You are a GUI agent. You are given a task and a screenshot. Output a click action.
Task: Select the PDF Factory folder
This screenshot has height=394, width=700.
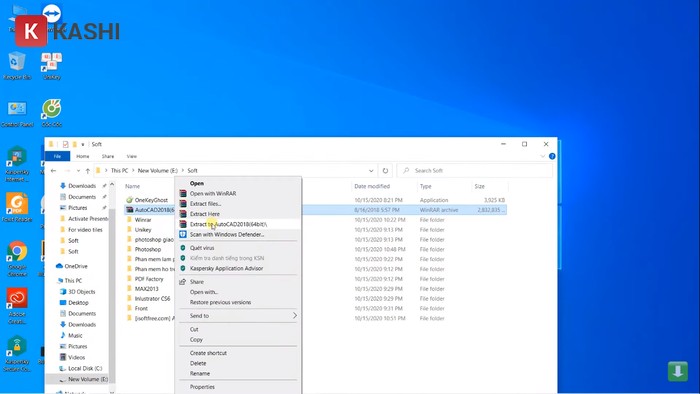tap(149, 279)
